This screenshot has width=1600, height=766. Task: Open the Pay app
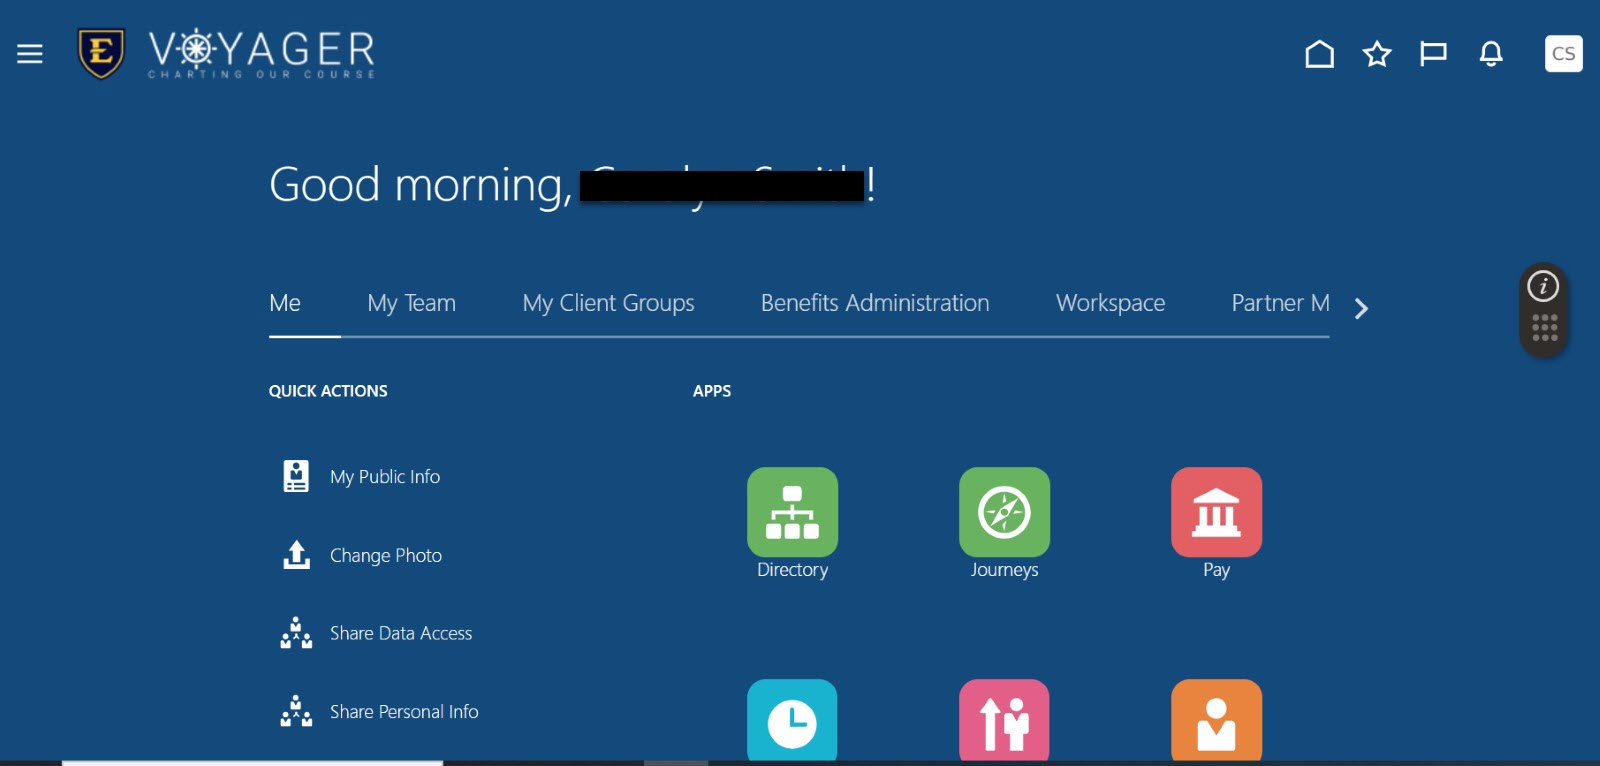click(x=1216, y=512)
